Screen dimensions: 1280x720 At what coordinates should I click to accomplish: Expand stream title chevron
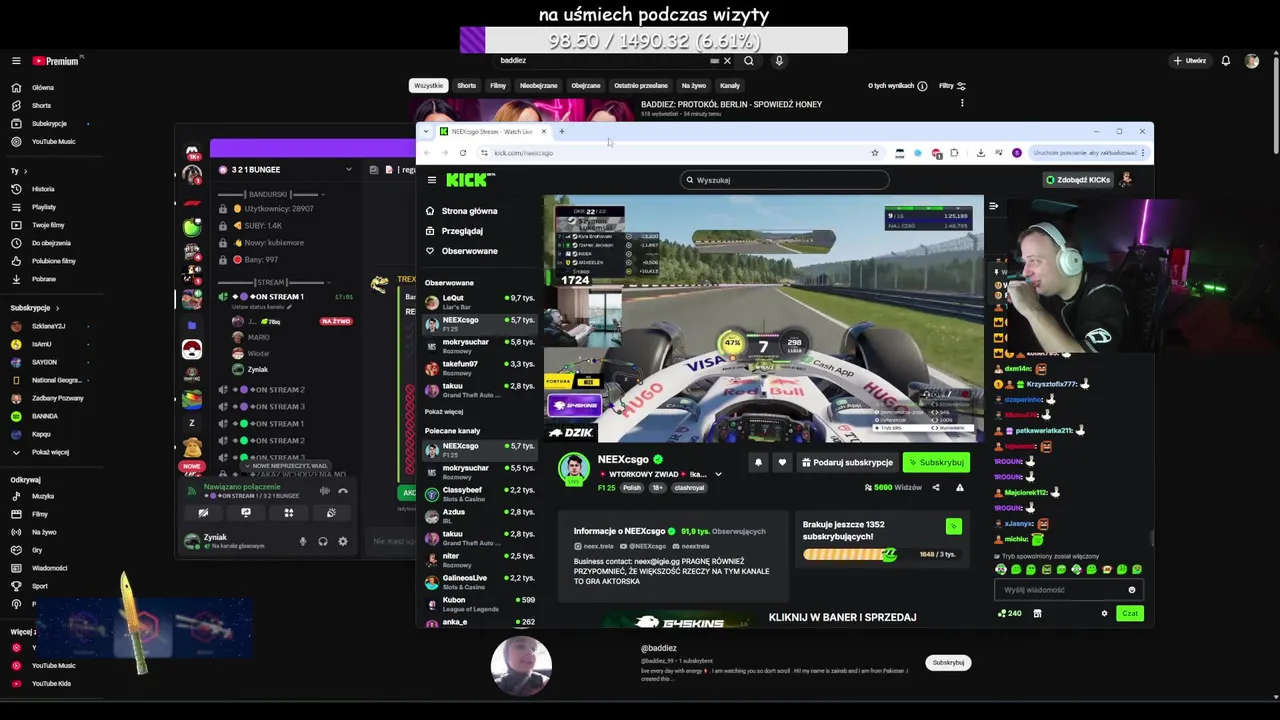pyautogui.click(x=718, y=474)
